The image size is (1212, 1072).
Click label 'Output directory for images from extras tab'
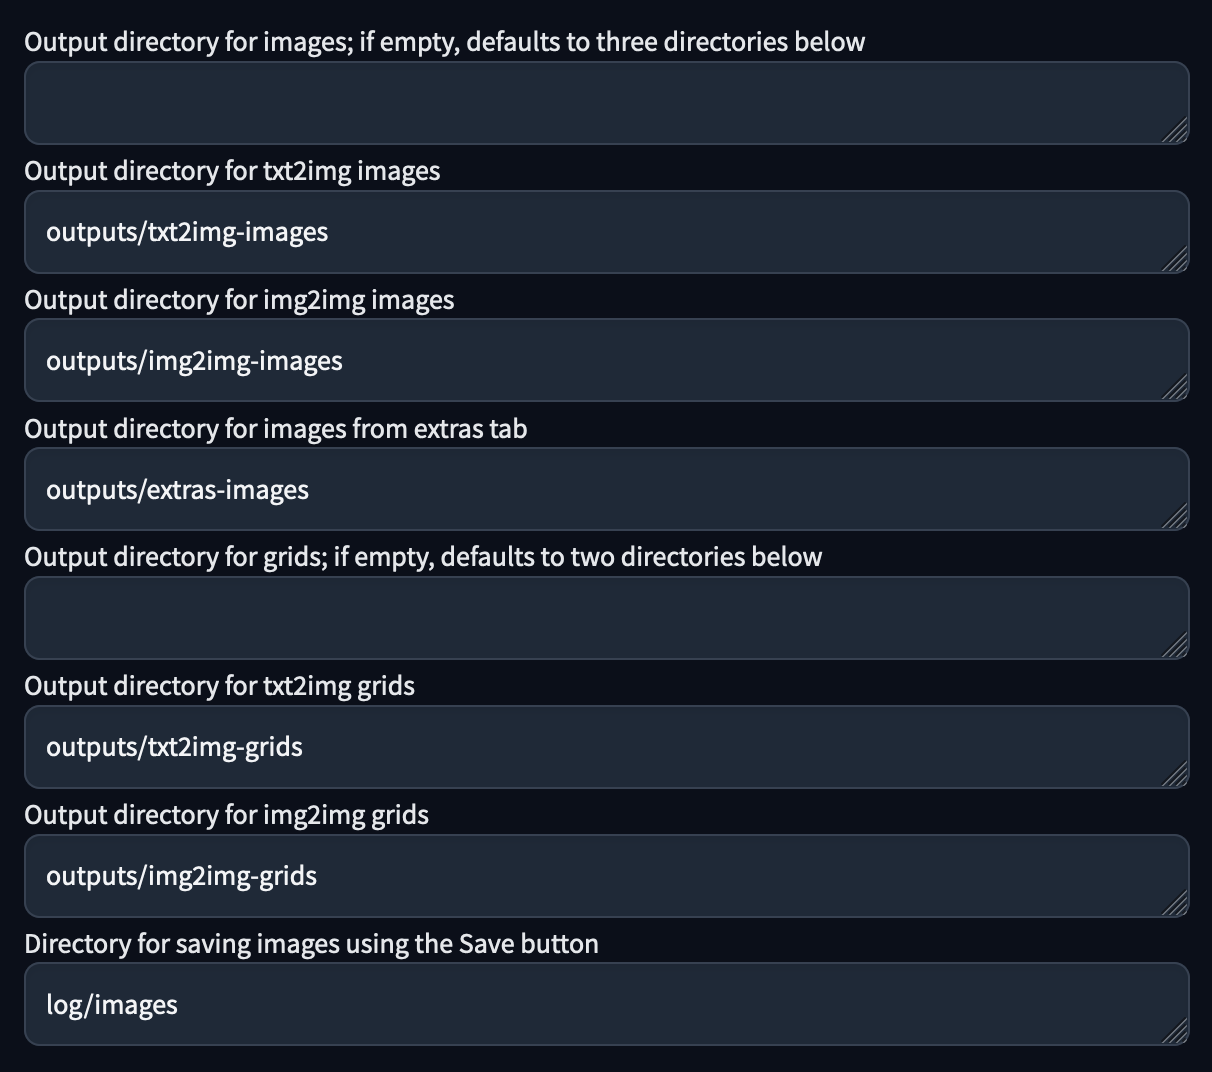point(275,429)
